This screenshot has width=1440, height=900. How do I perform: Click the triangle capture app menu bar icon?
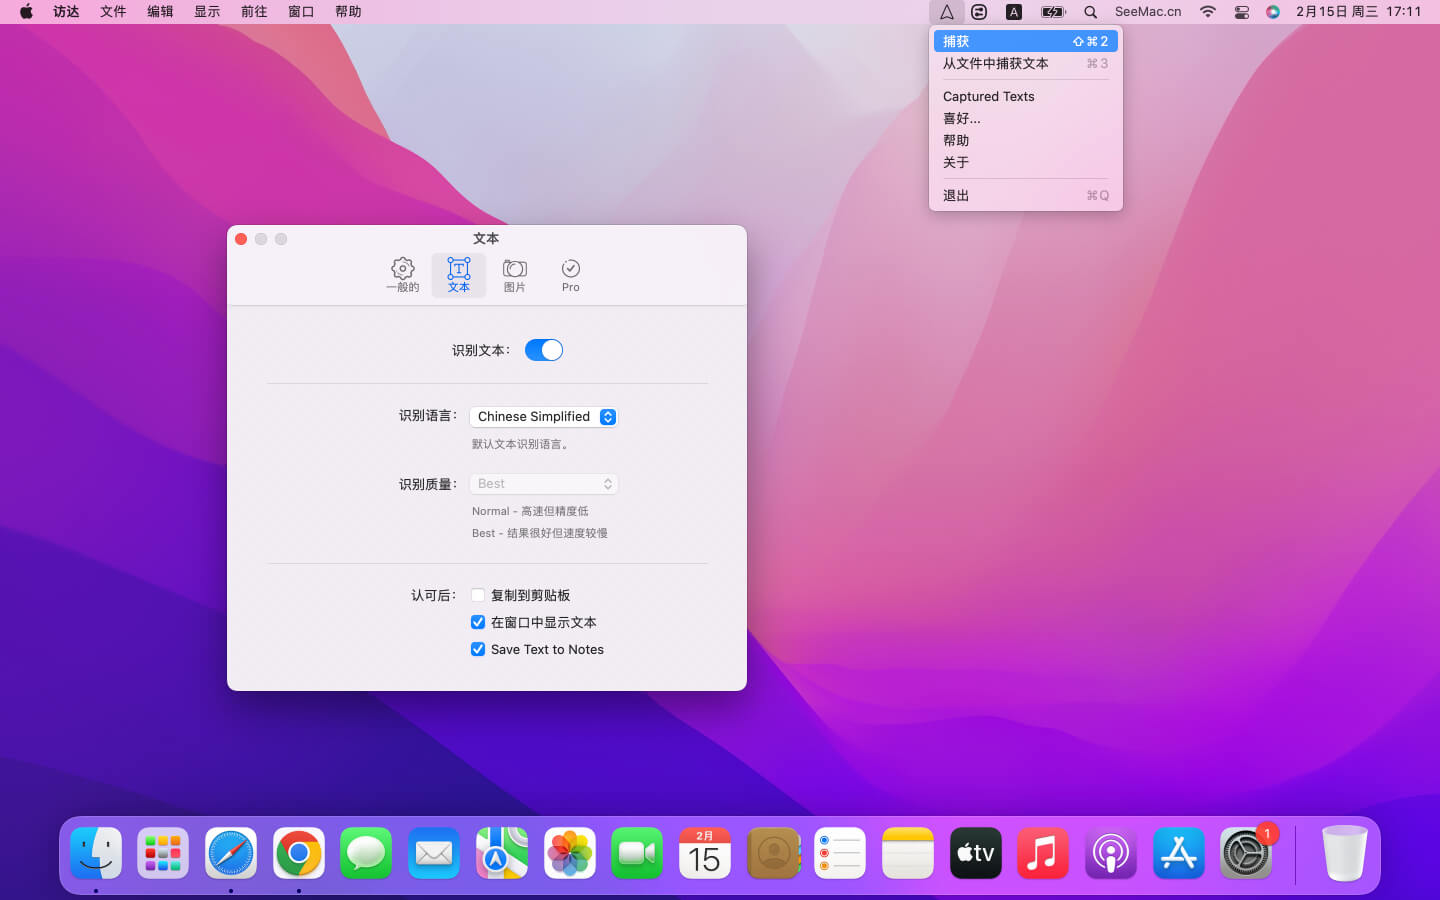point(946,12)
